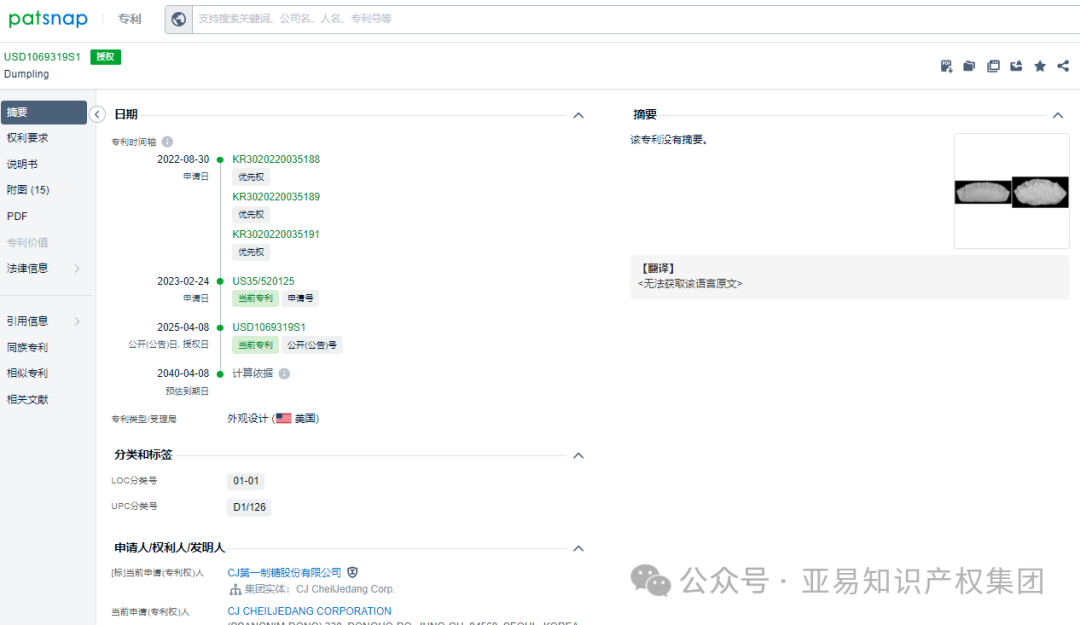Show info icon next to 计算依据
The image size is (1080, 625).
click(x=284, y=373)
